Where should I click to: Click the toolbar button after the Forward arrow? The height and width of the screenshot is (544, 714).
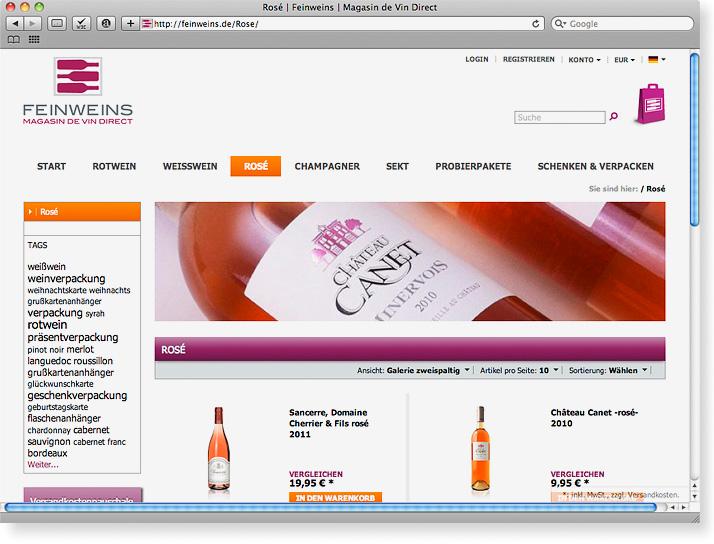(x=57, y=23)
